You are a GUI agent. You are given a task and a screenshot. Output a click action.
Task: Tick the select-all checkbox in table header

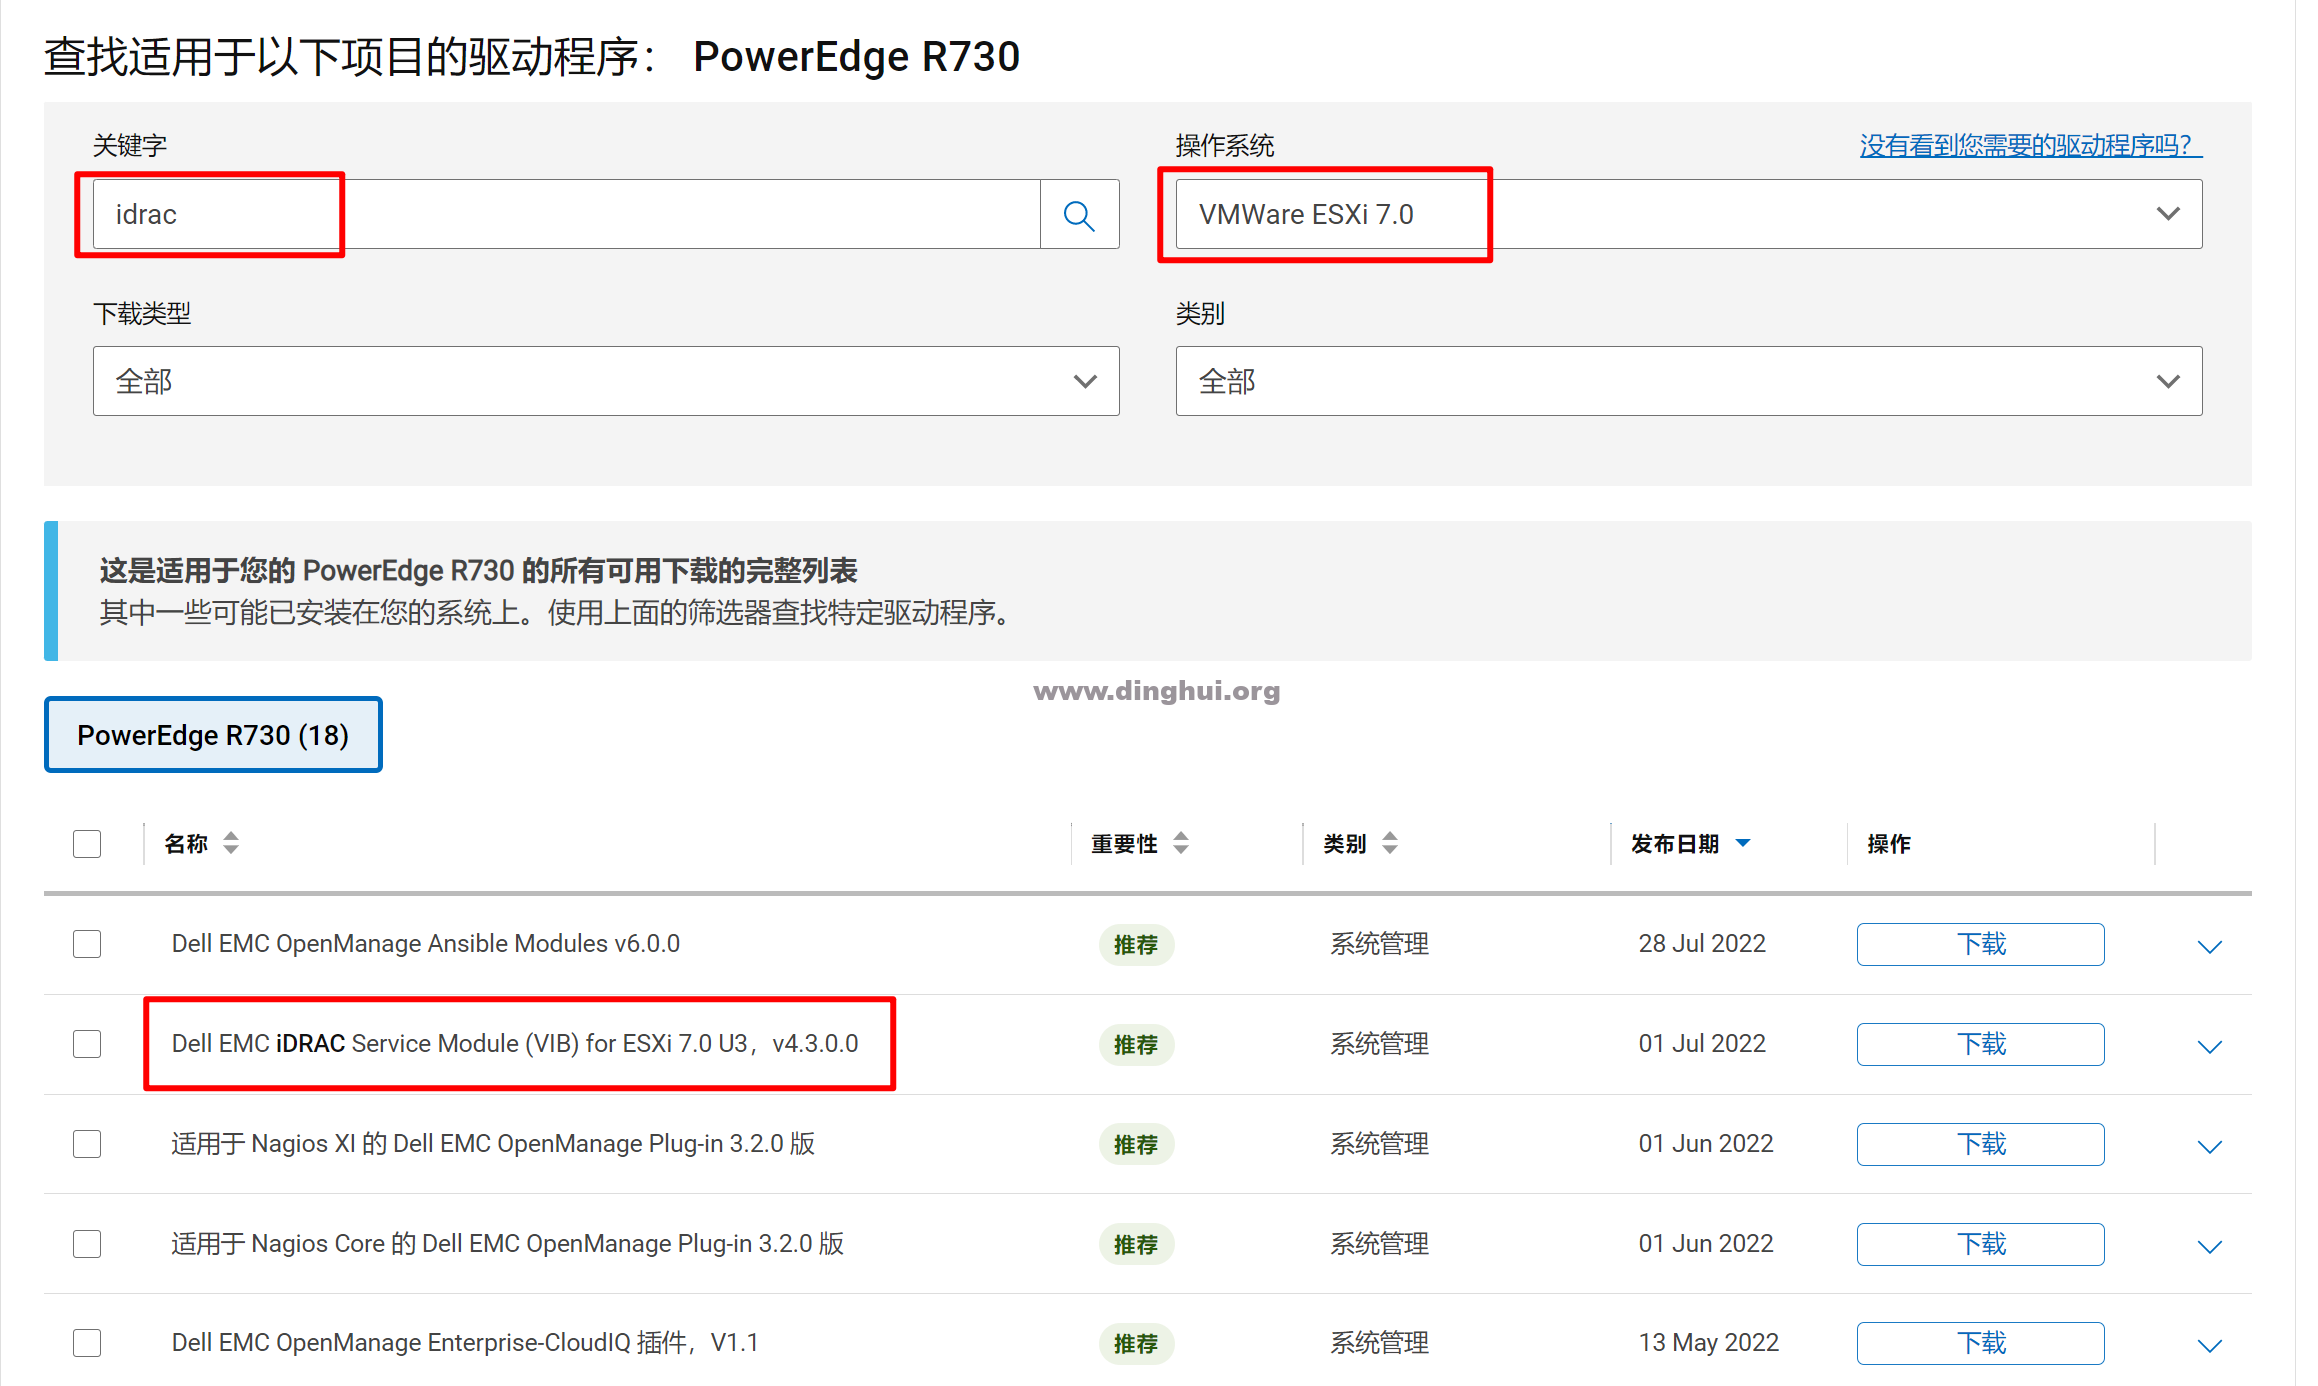click(87, 843)
